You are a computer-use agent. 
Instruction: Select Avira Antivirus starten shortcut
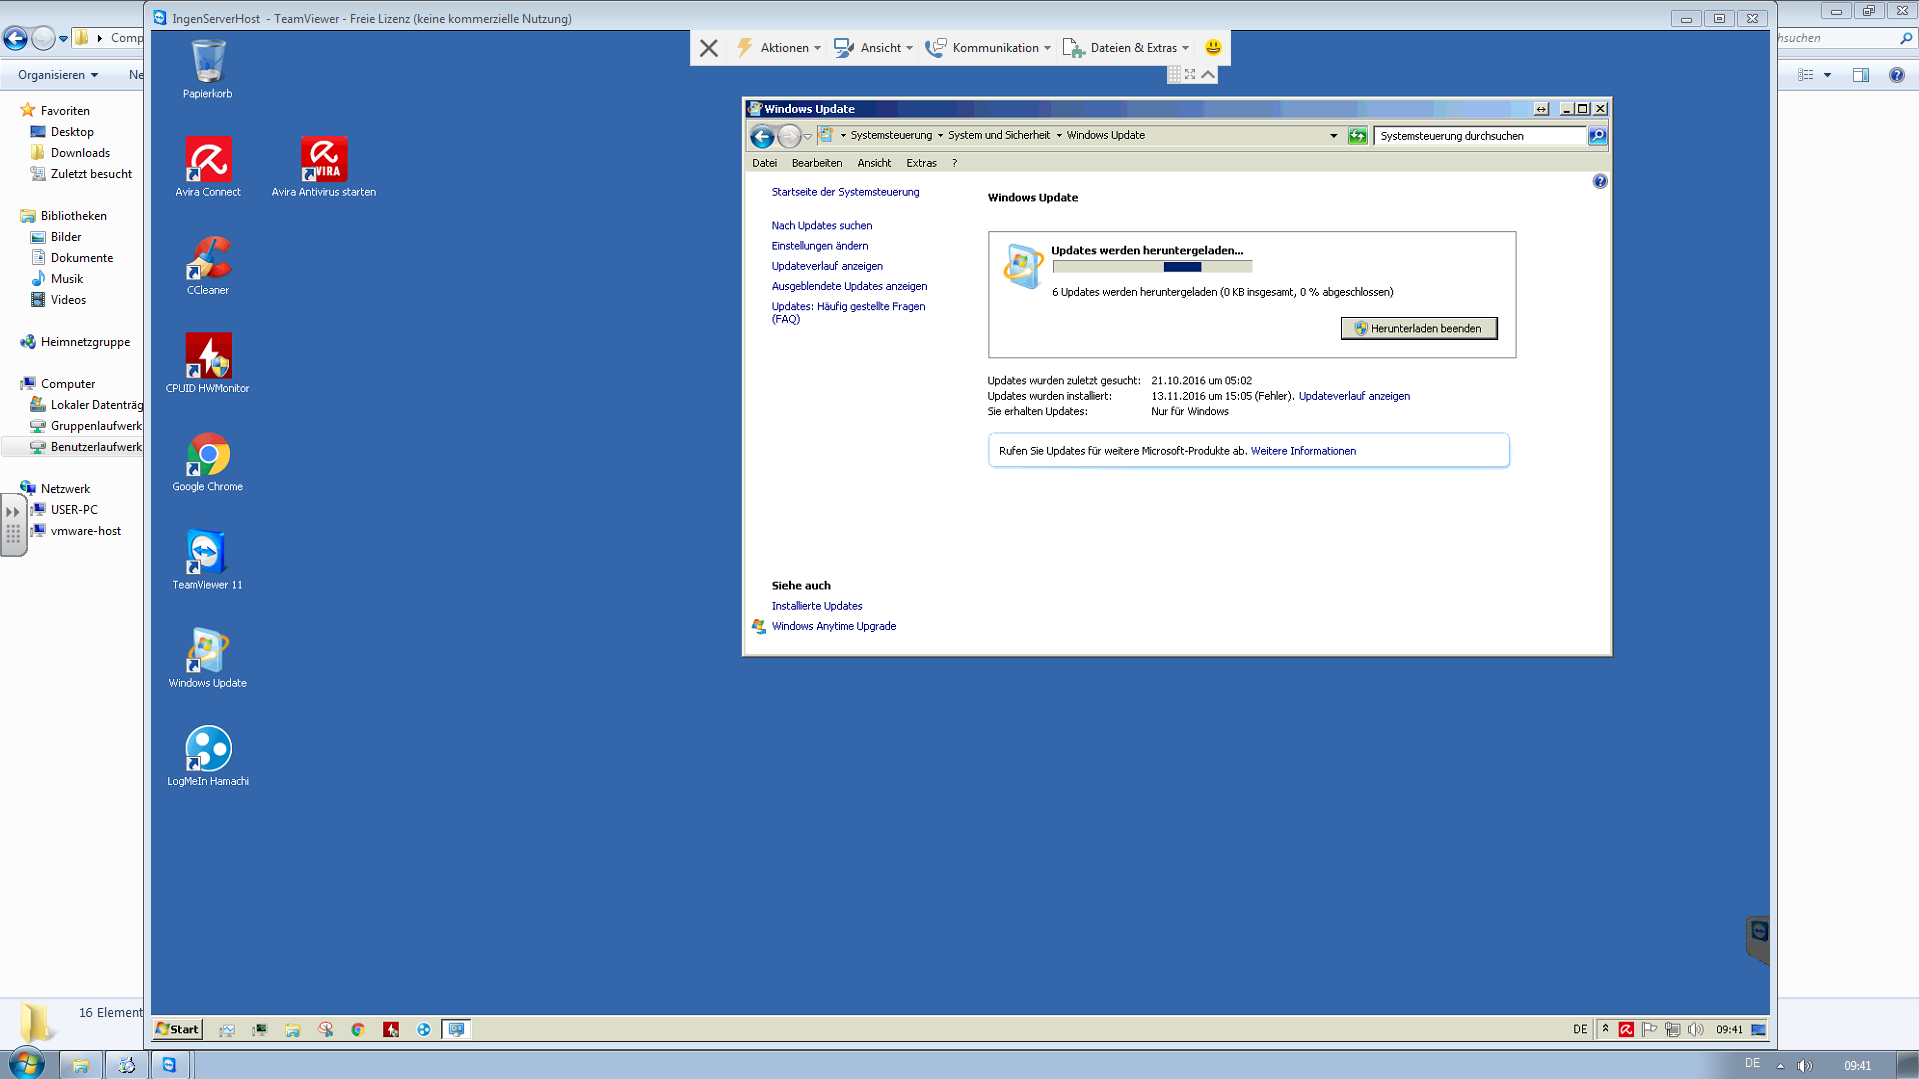click(x=324, y=166)
